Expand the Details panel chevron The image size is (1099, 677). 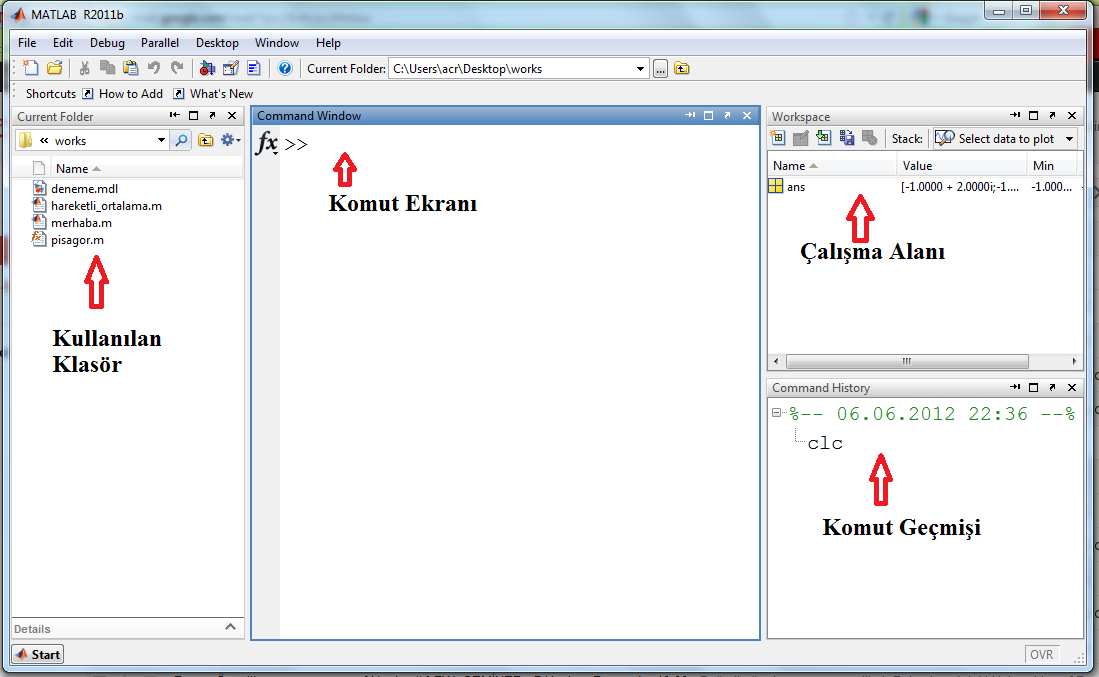pos(231,627)
